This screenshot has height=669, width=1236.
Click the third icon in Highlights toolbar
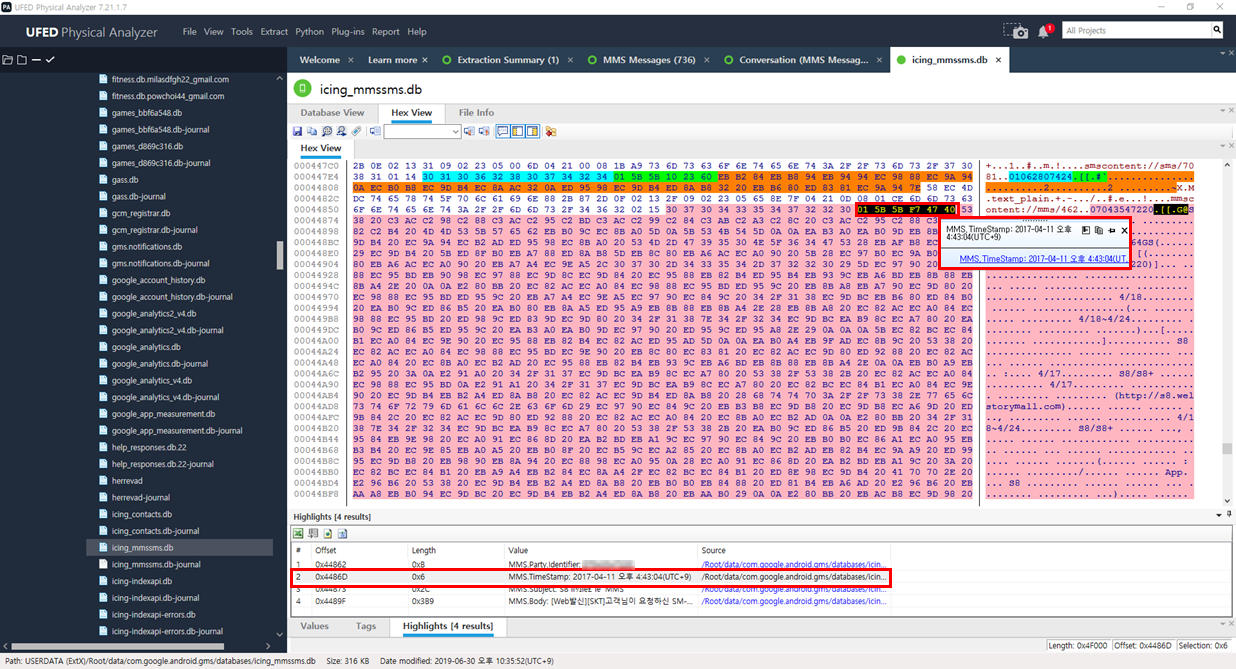(326, 533)
